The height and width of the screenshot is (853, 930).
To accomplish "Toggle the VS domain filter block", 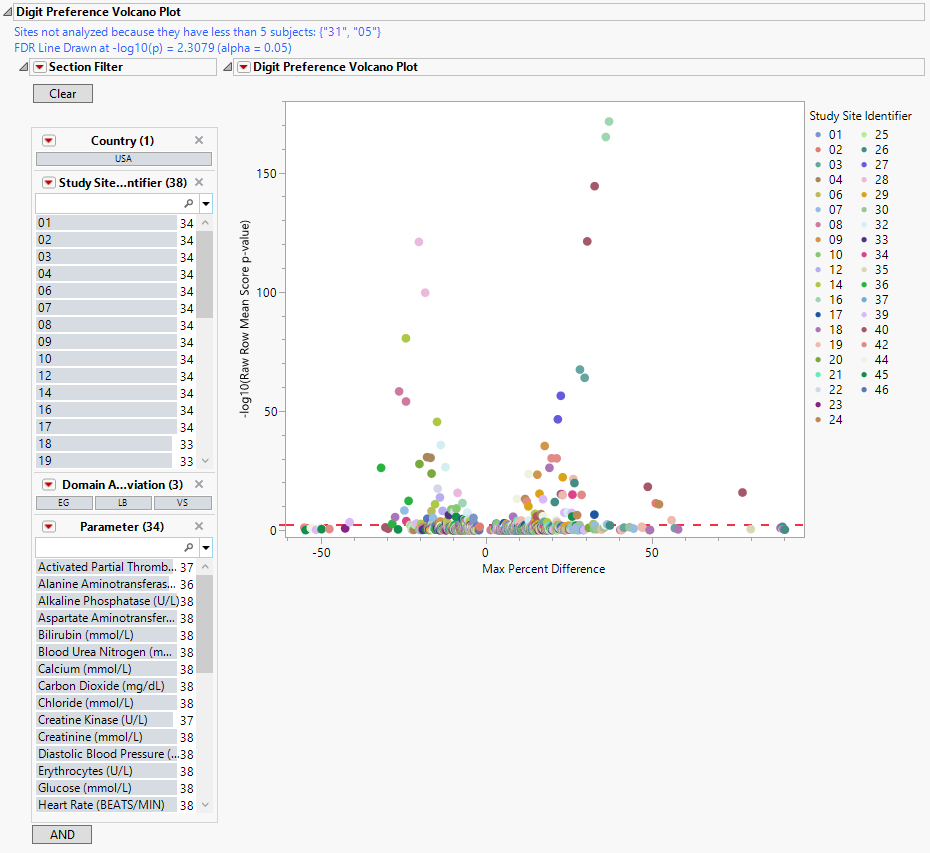I will tap(182, 503).
